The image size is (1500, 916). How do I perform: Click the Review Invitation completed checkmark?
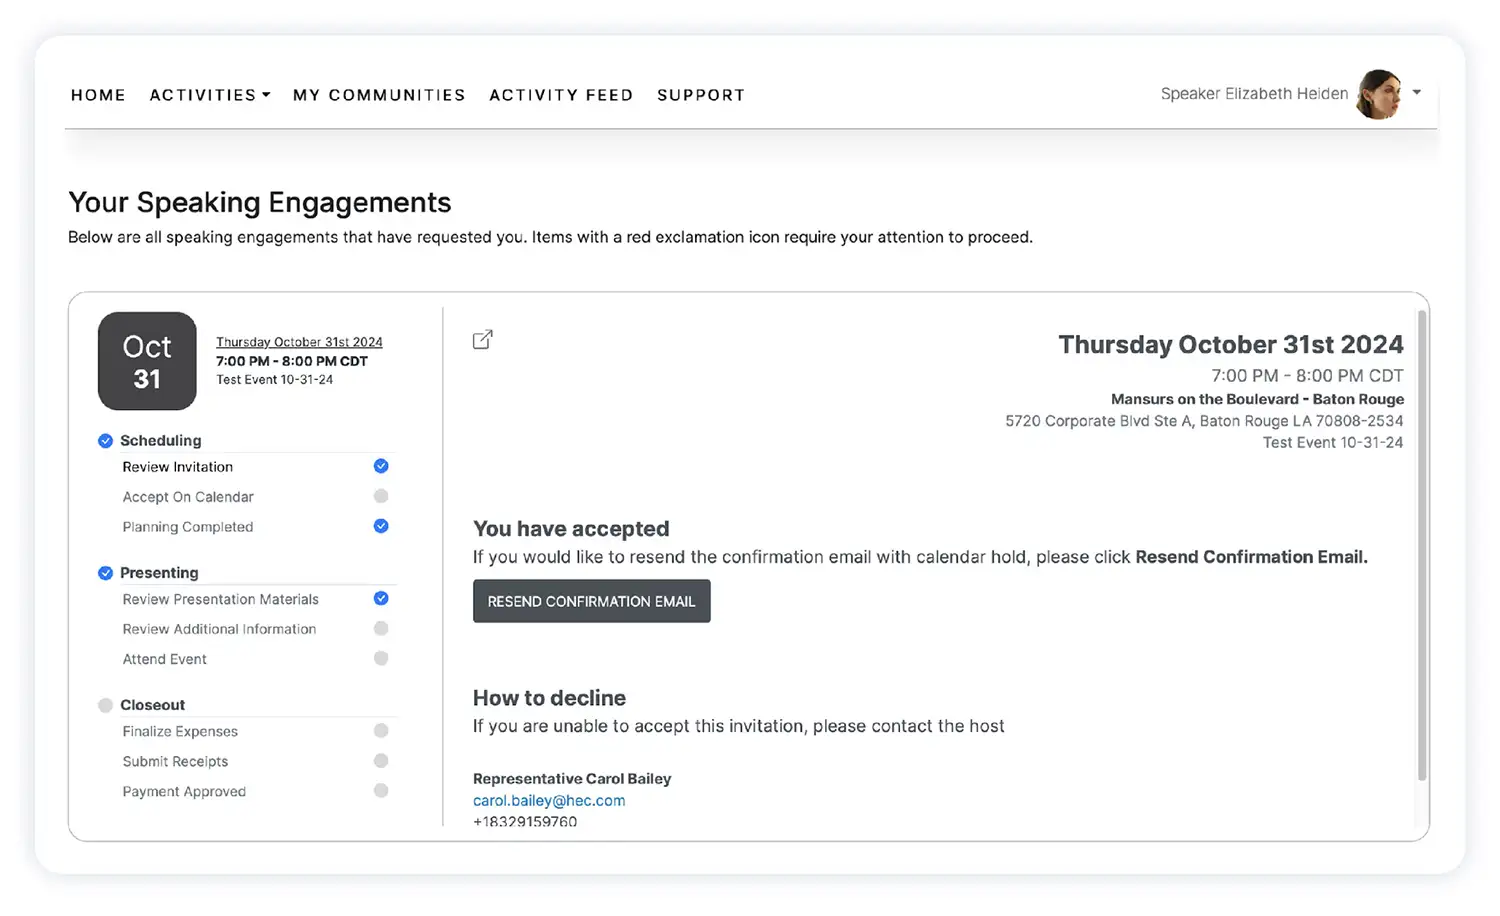pos(381,466)
